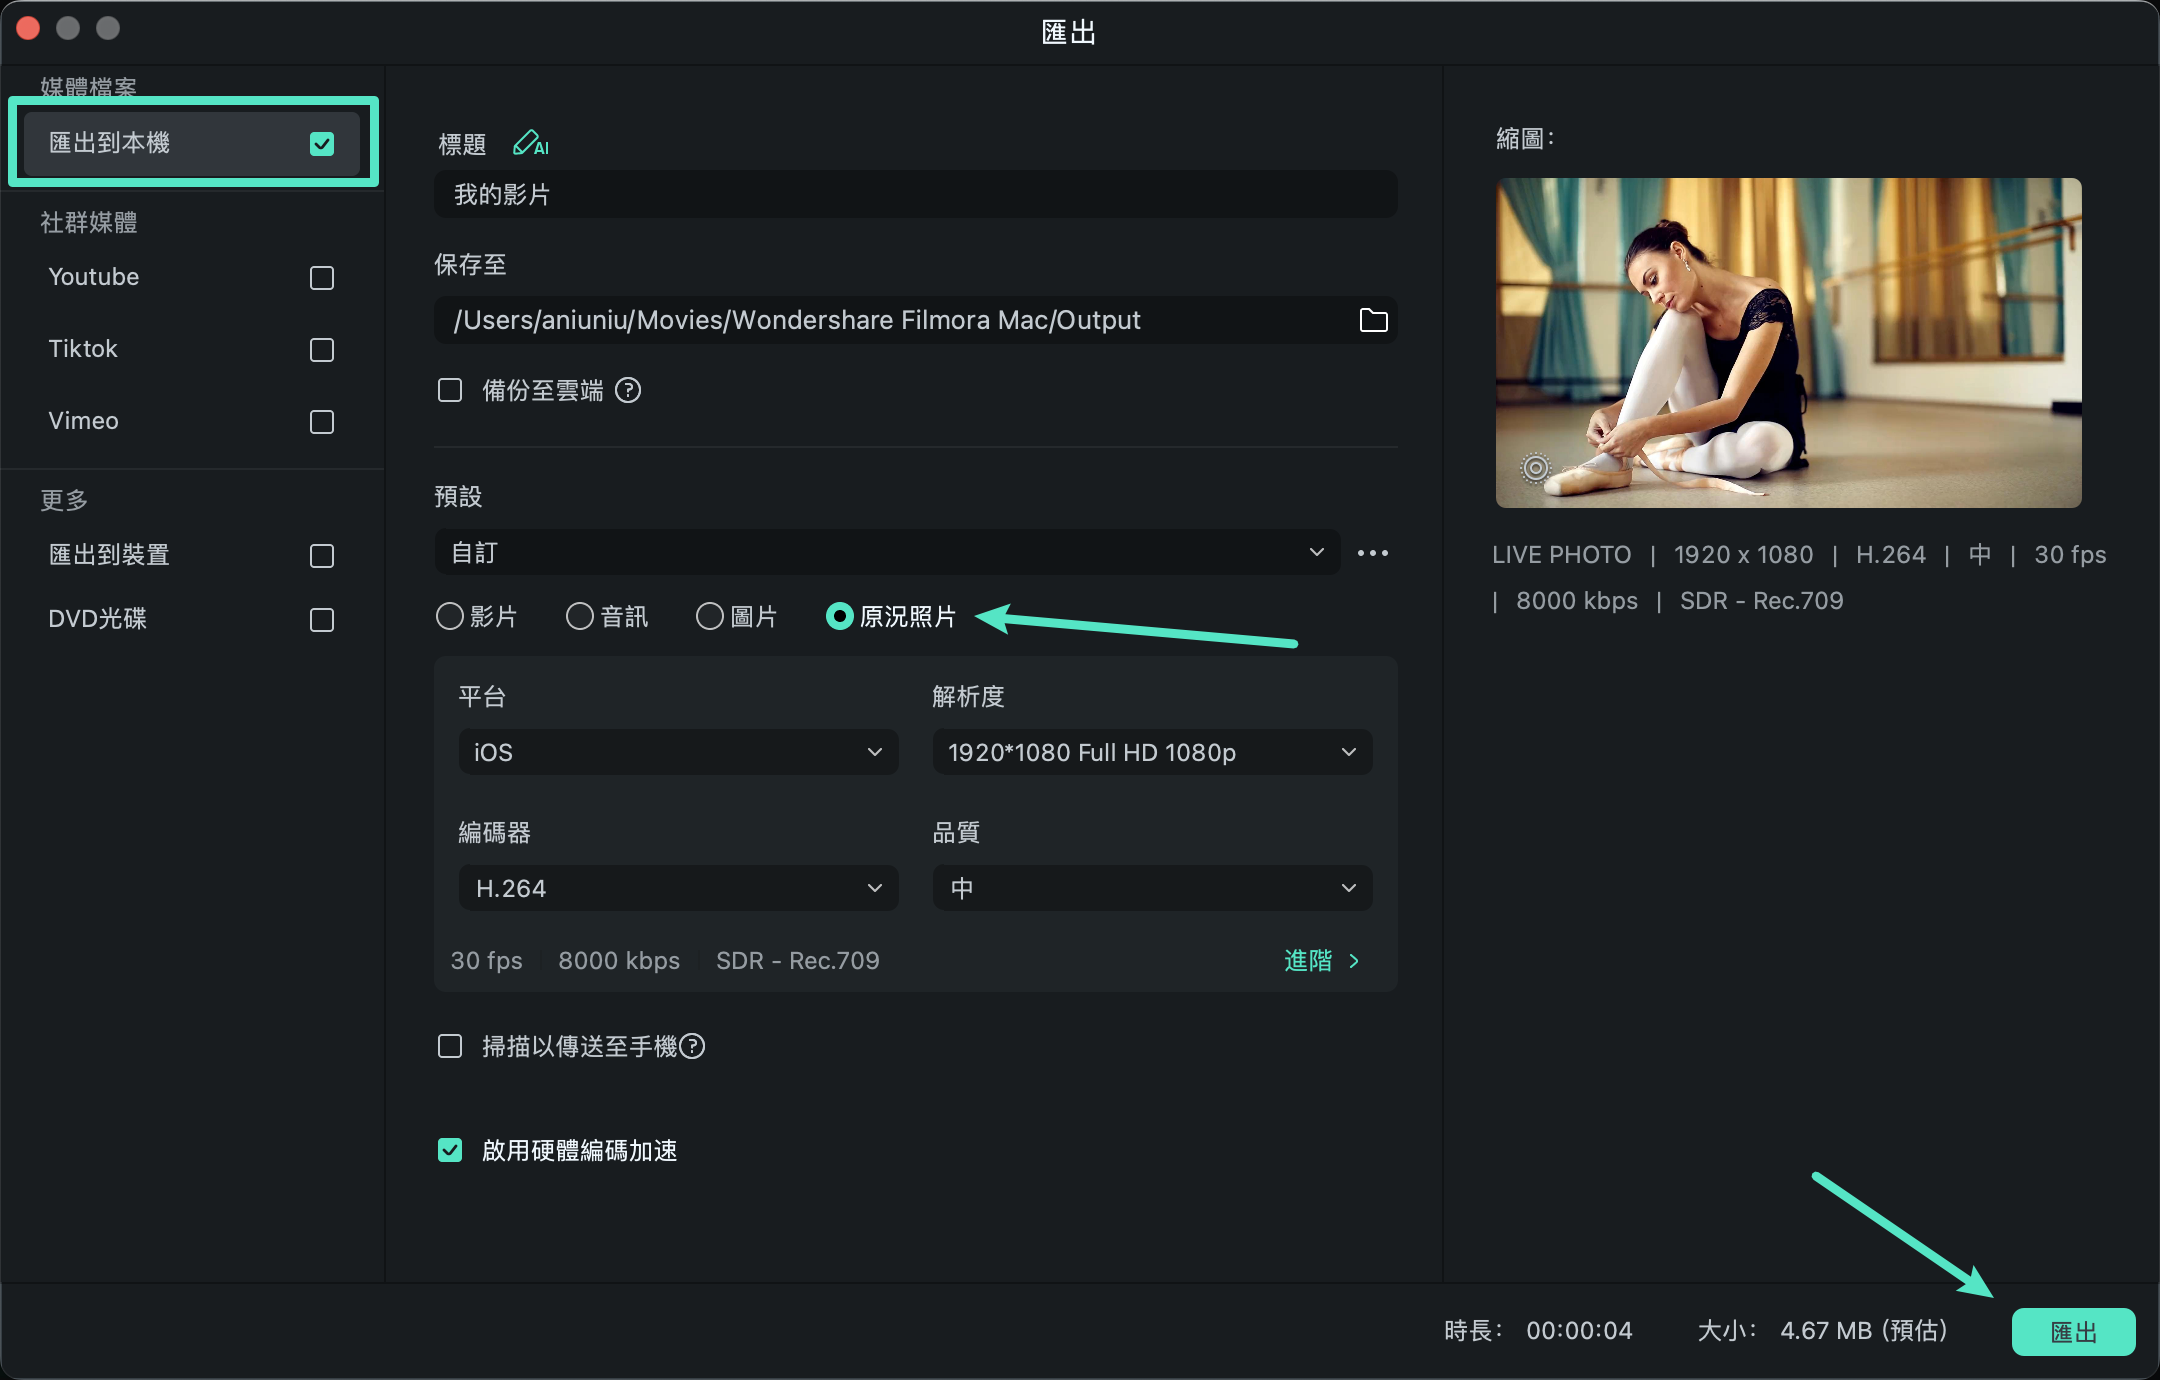
Task: Open the save location folder browser icon
Action: [x=1373, y=320]
